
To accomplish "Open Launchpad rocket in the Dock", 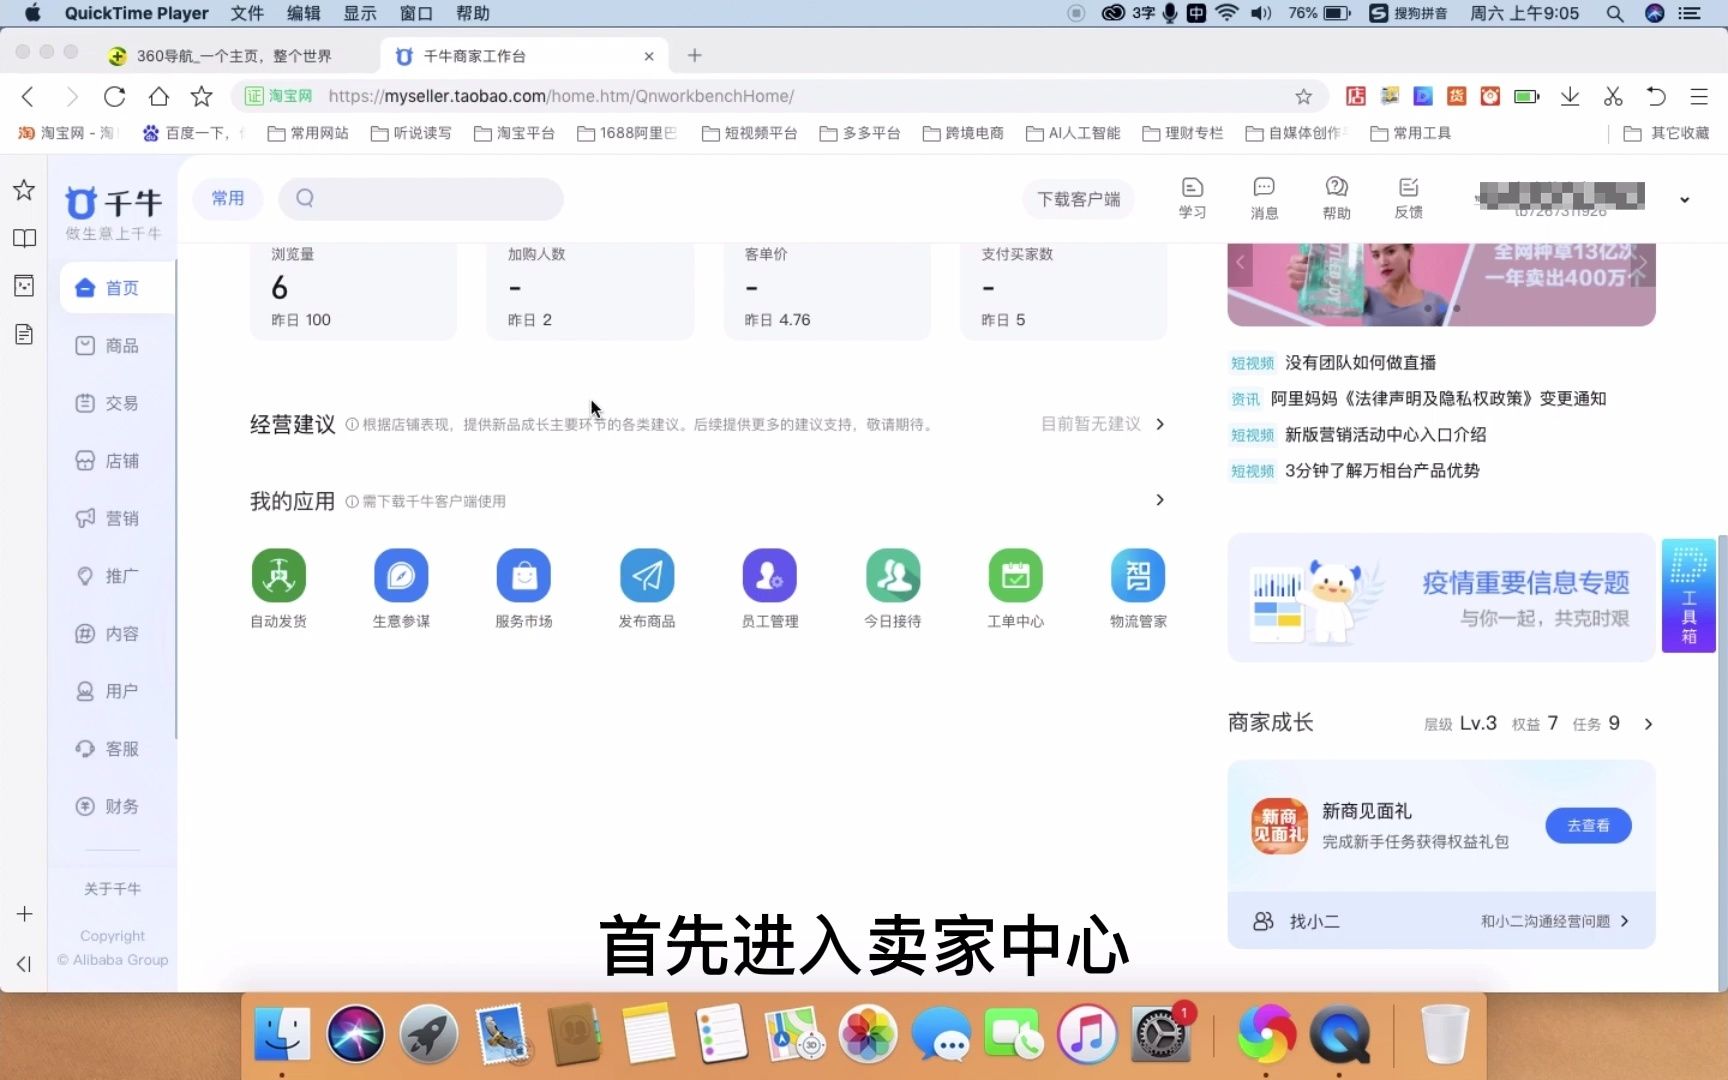I will [x=428, y=1034].
